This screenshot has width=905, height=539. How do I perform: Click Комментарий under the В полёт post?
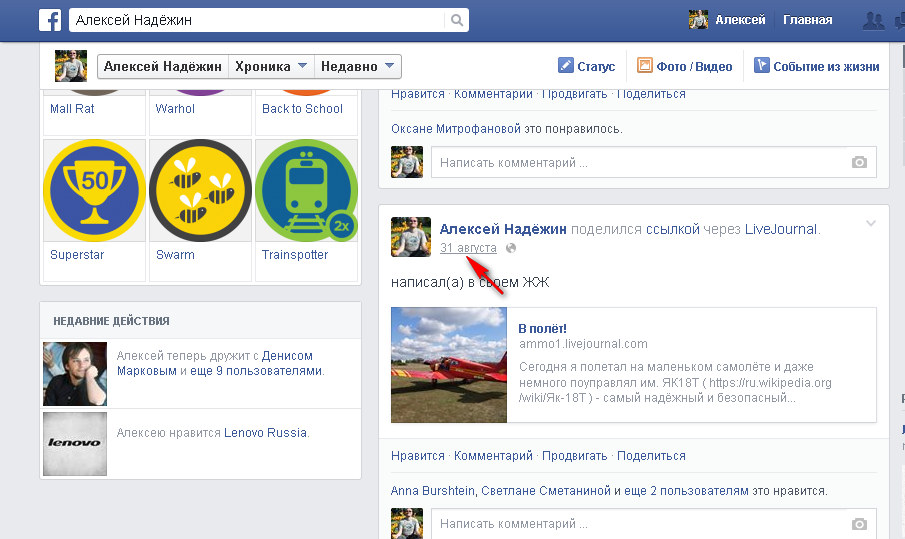coord(493,456)
